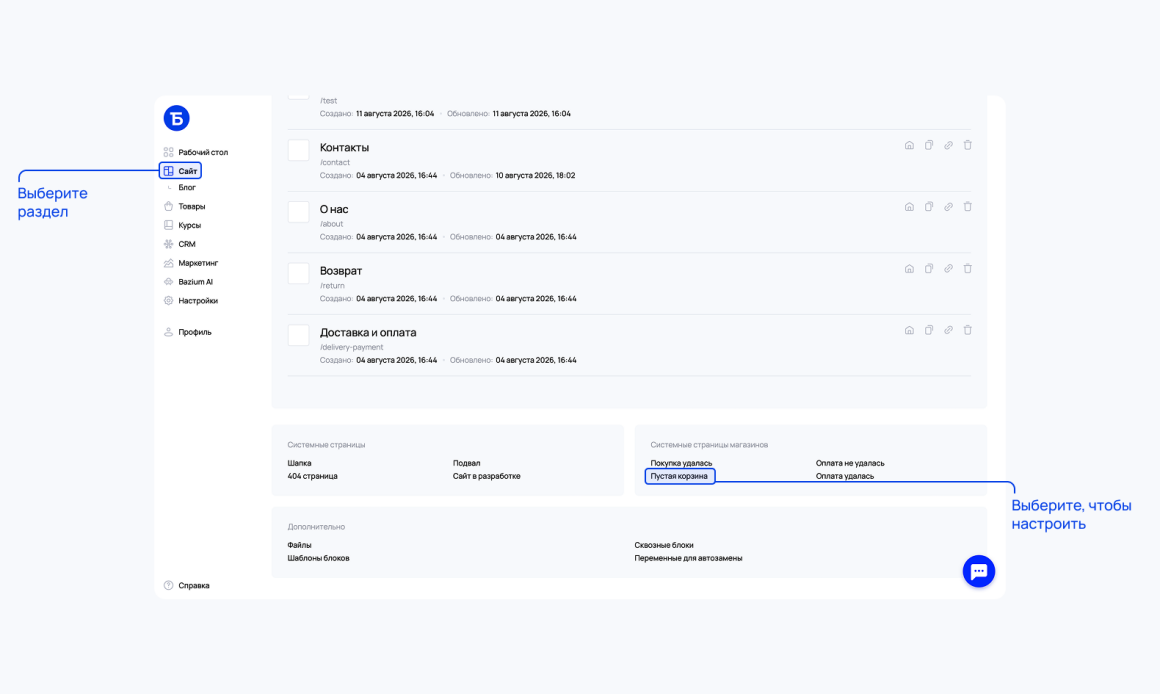Open Справка help
Image resolution: width=1160 pixels, height=694 pixels.
click(x=186, y=585)
